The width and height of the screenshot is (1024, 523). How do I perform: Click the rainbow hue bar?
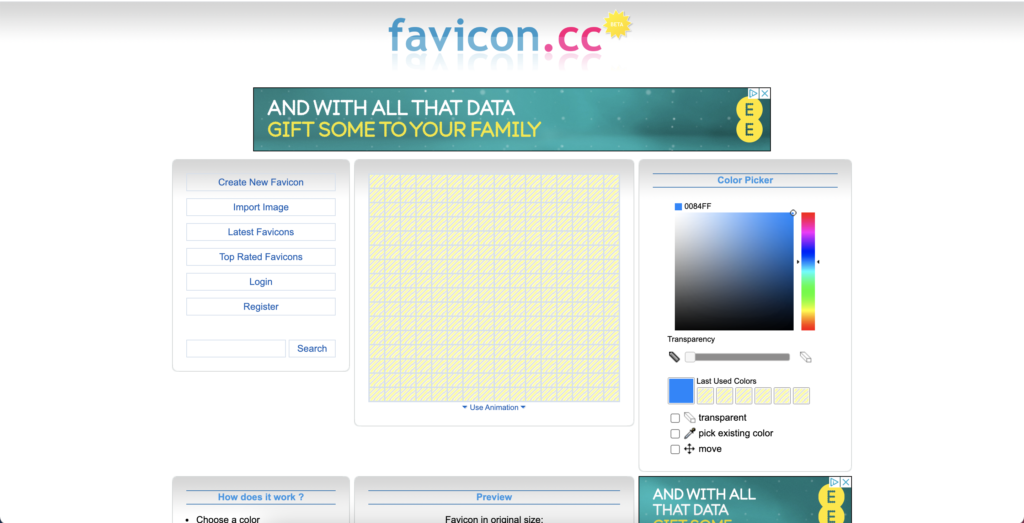coord(808,271)
